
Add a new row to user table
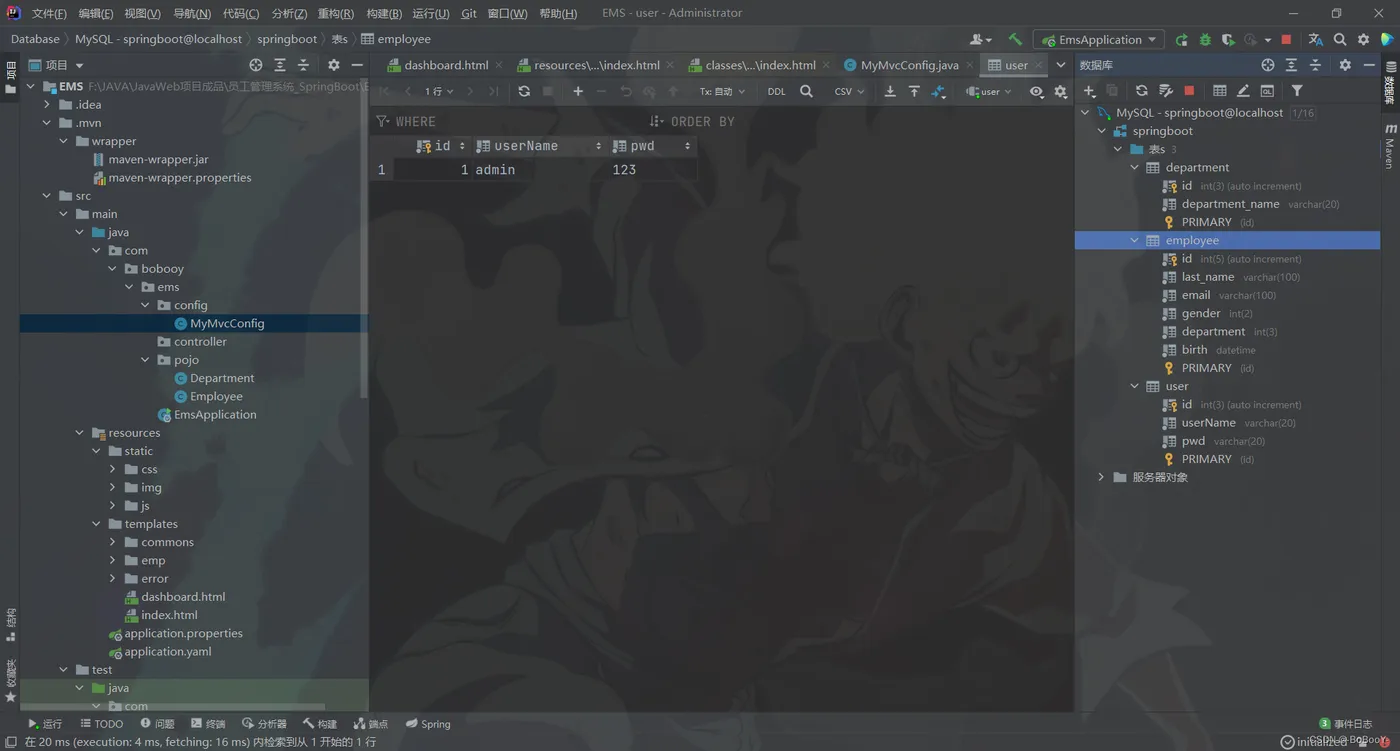coord(578,91)
